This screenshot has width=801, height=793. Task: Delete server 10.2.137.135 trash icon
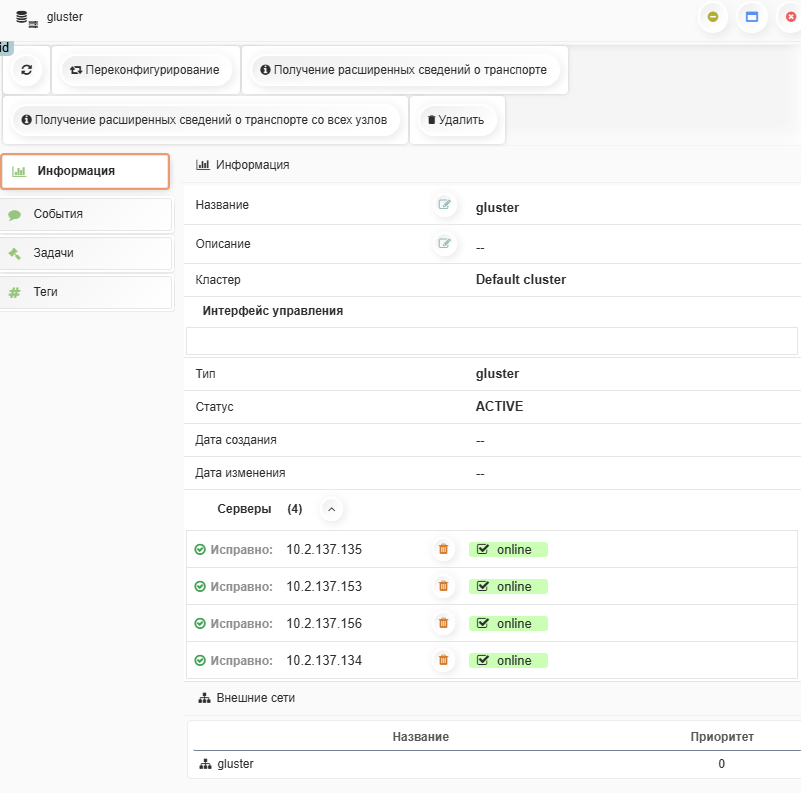point(443,549)
